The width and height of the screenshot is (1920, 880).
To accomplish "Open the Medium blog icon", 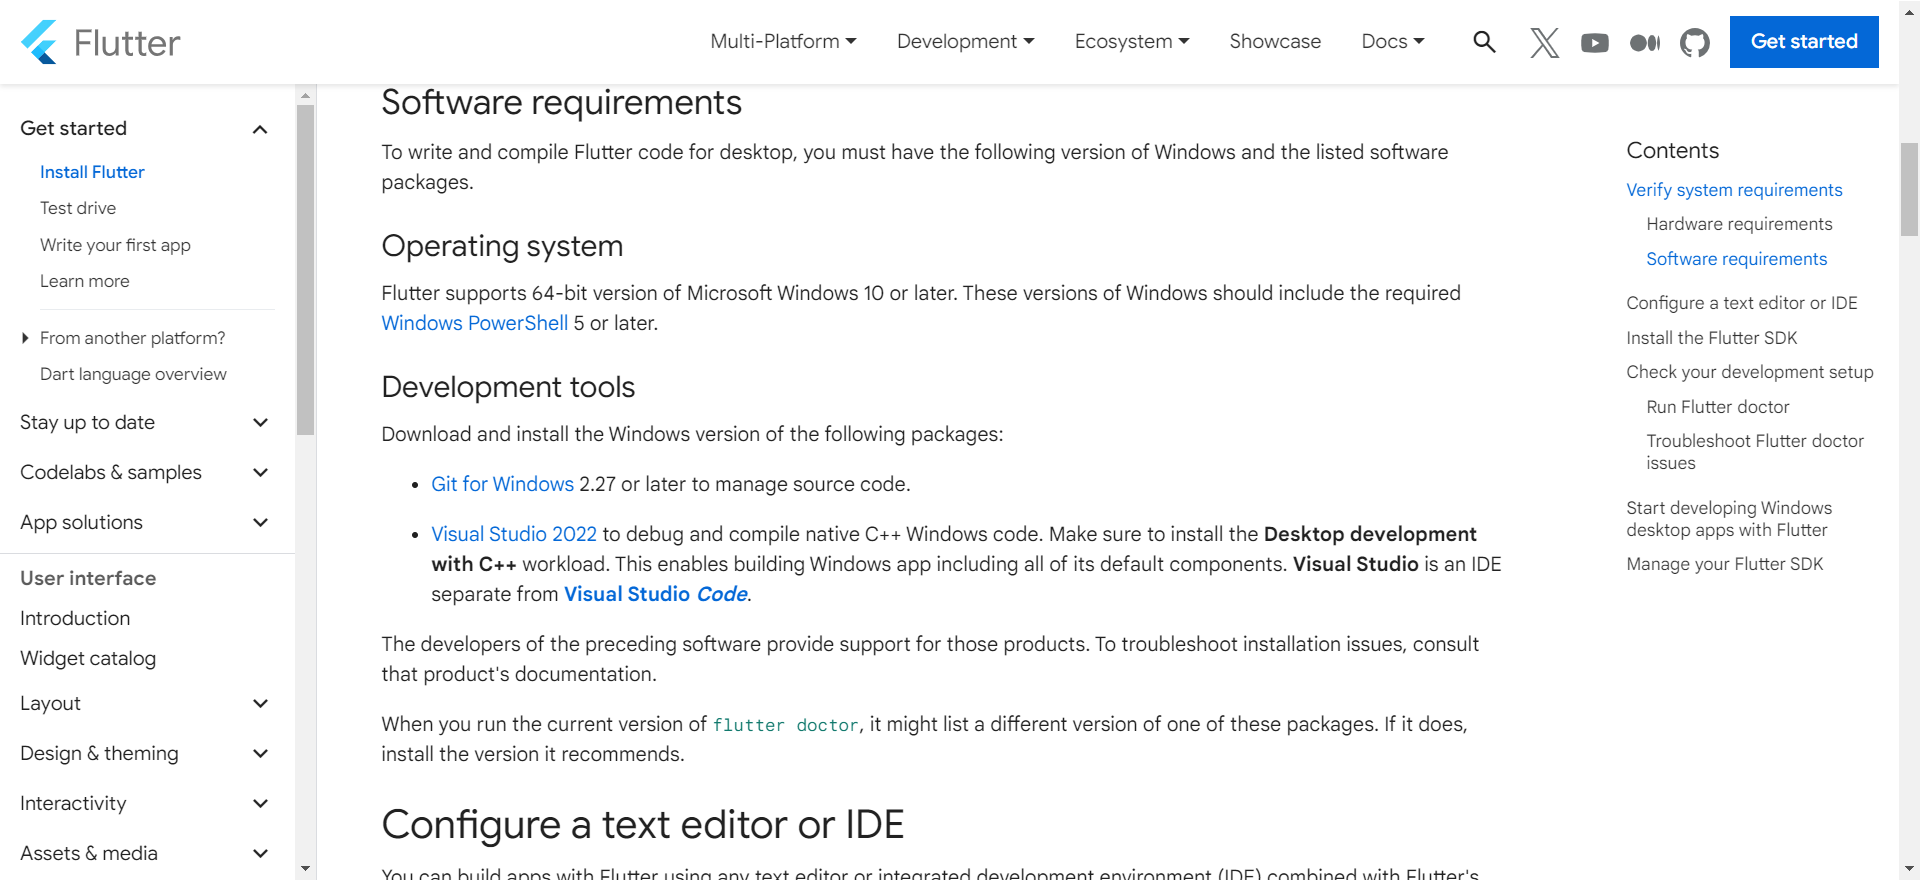I will pyautogui.click(x=1644, y=42).
